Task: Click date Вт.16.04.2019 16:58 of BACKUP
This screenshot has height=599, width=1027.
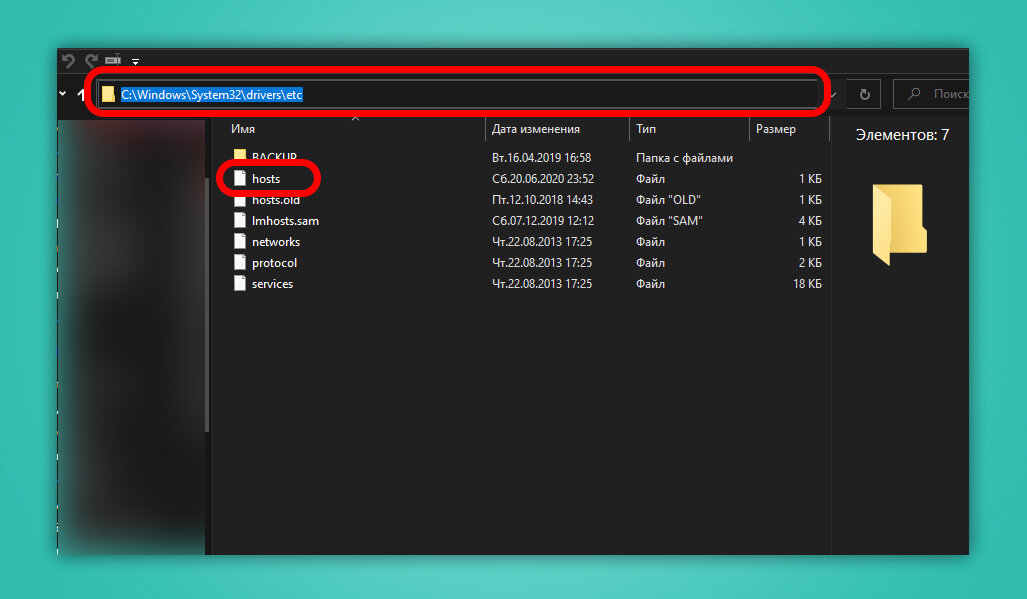Action: point(542,158)
